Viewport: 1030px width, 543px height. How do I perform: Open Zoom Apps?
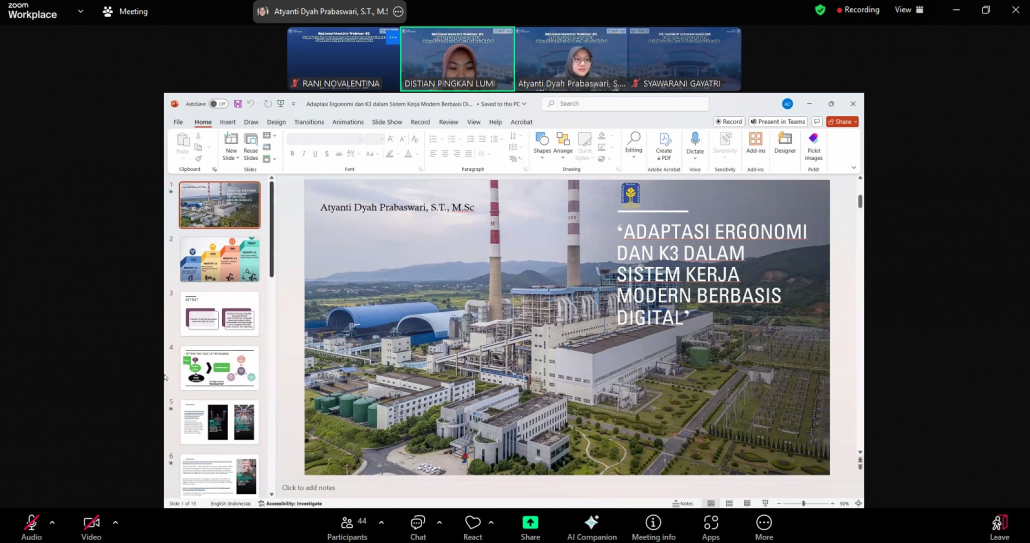coord(711,527)
